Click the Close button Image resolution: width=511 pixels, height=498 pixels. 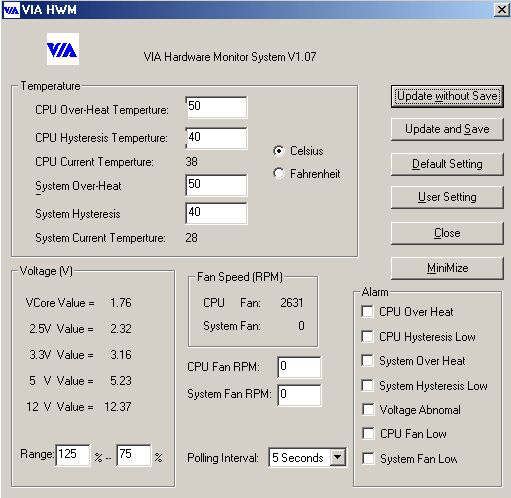[447, 233]
